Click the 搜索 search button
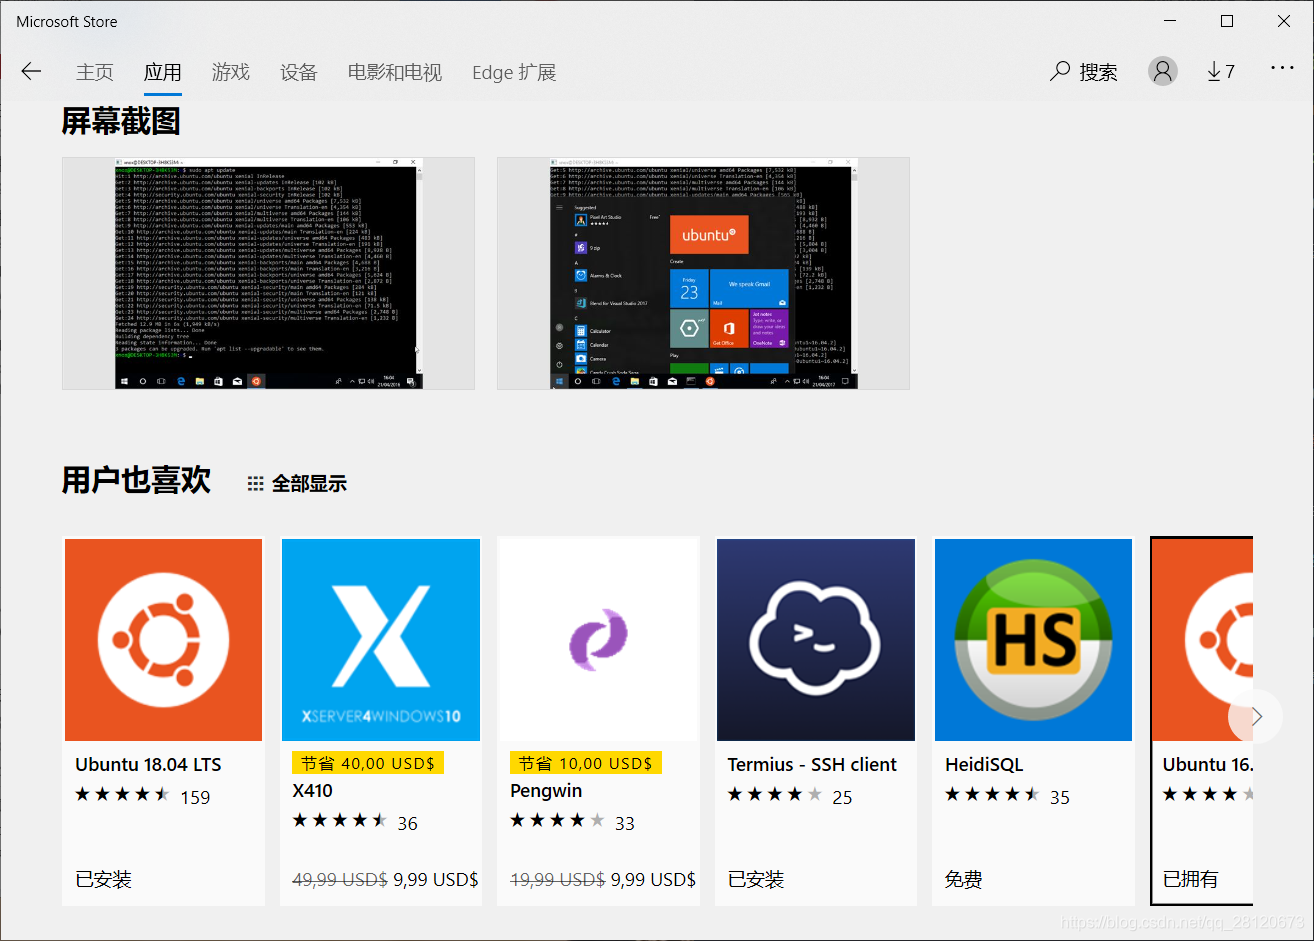The height and width of the screenshot is (941, 1314). 1084,72
